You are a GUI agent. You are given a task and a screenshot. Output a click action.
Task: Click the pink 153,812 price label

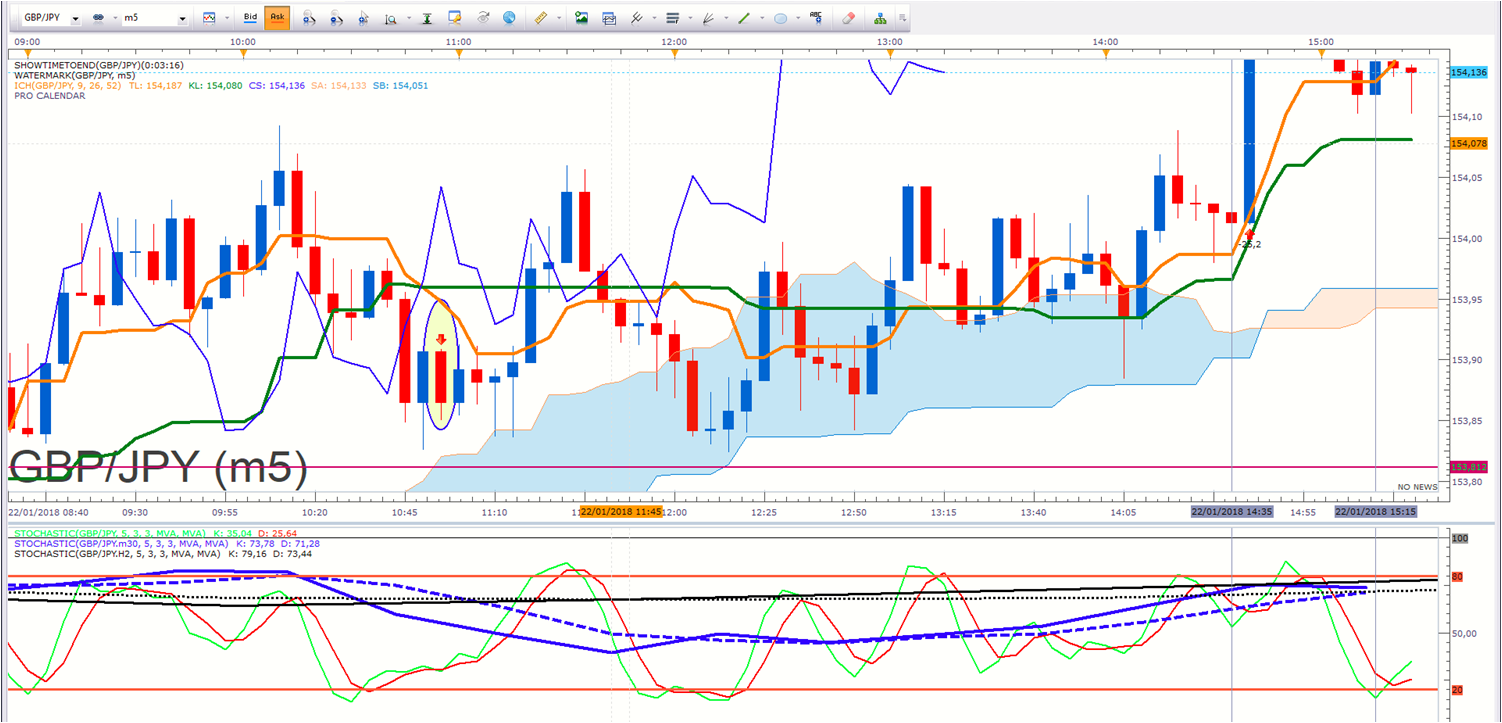click(1468, 467)
